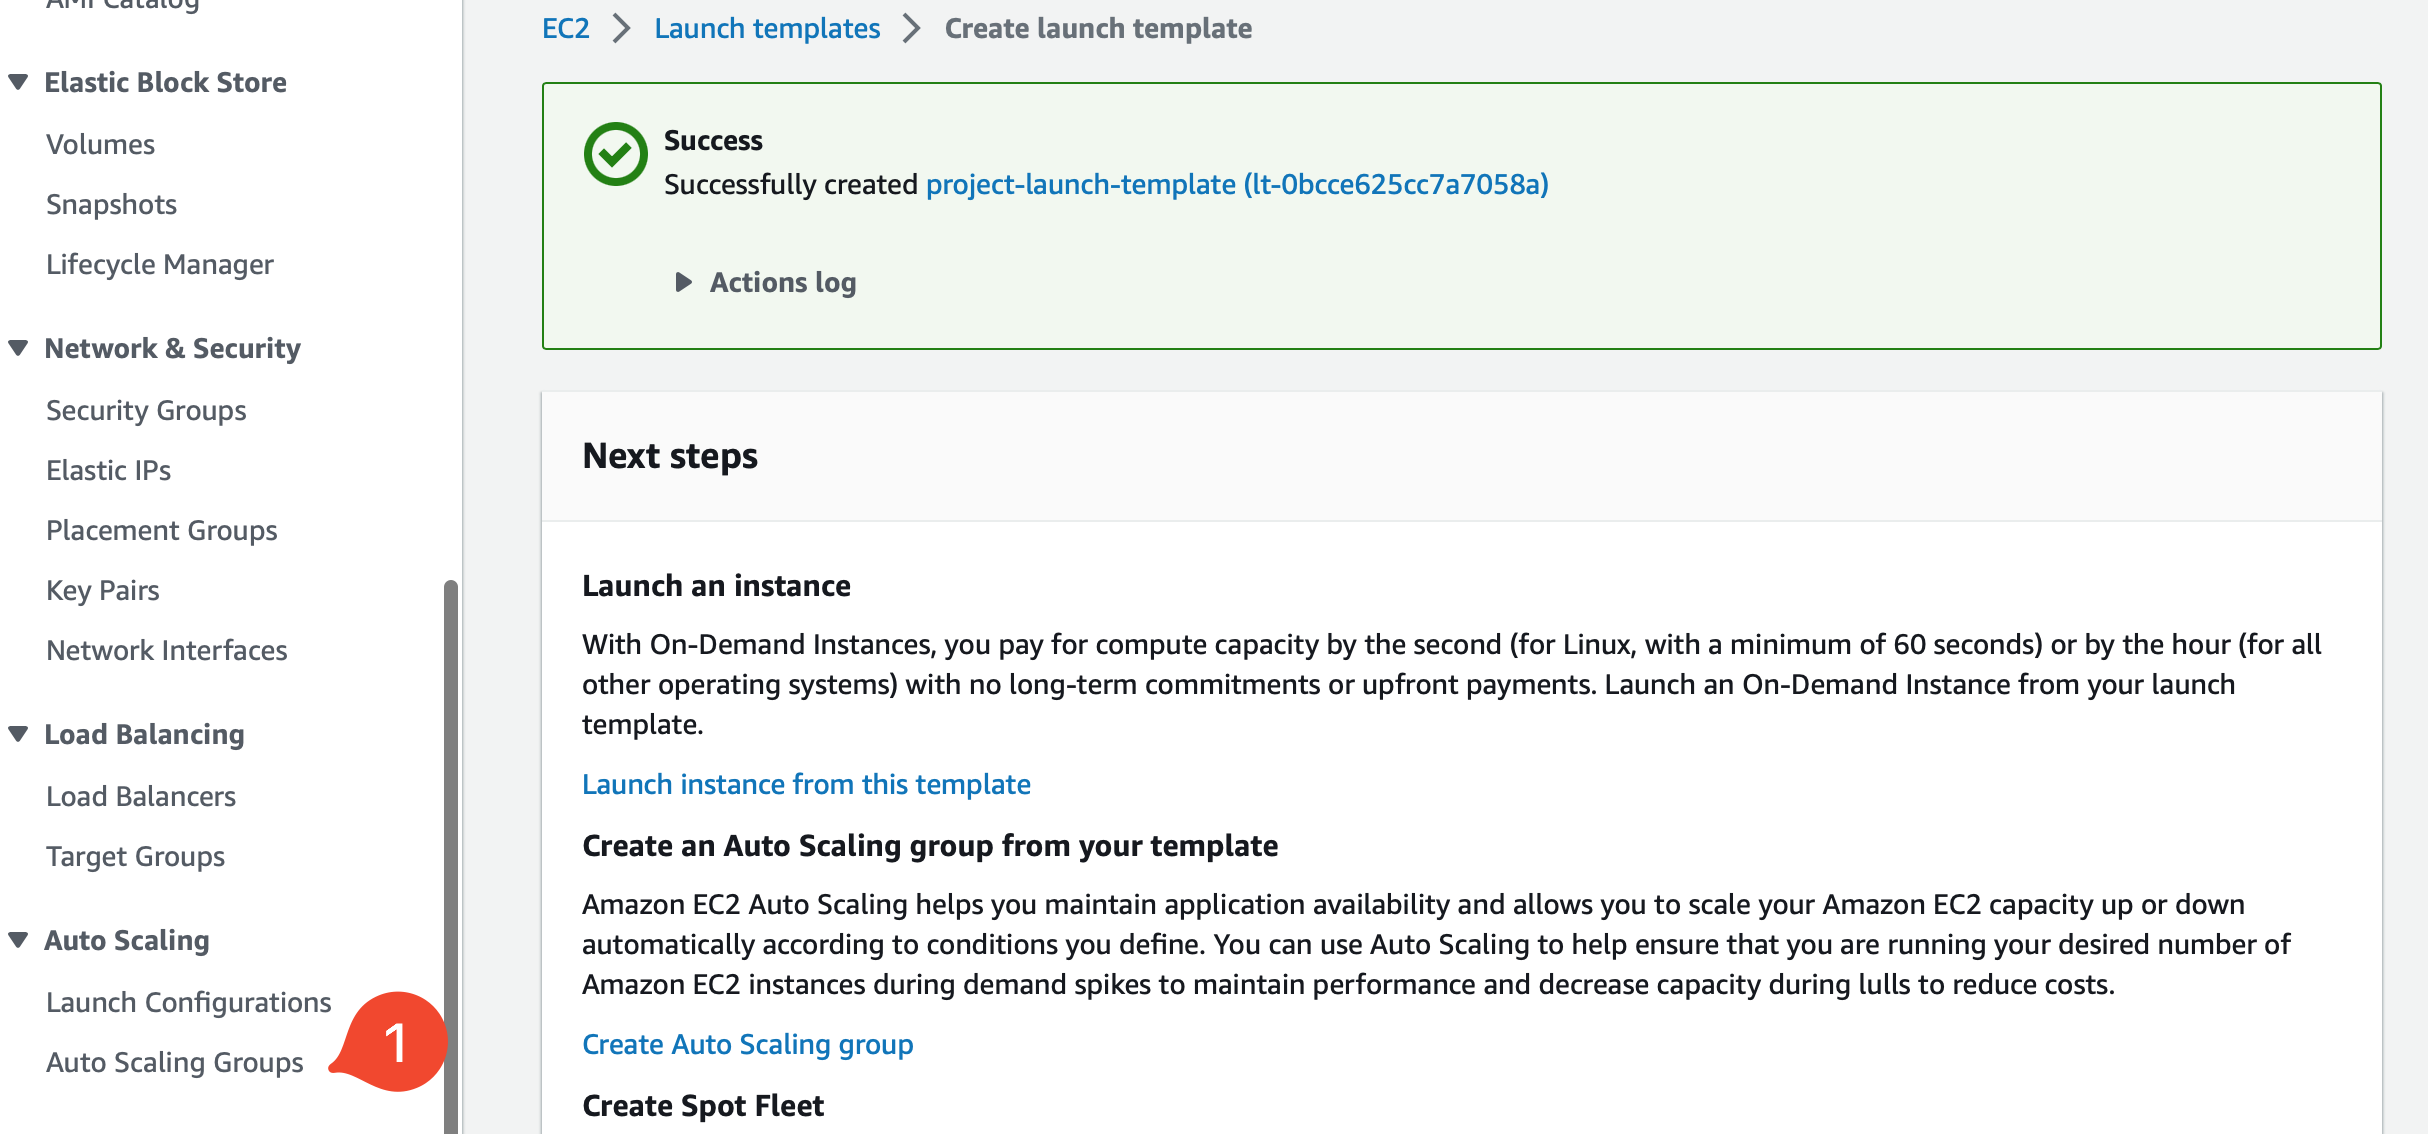Image resolution: width=2428 pixels, height=1134 pixels.
Task: Click the green Success checkmark icon
Action: pyautogui.click(x=615, y=153)
